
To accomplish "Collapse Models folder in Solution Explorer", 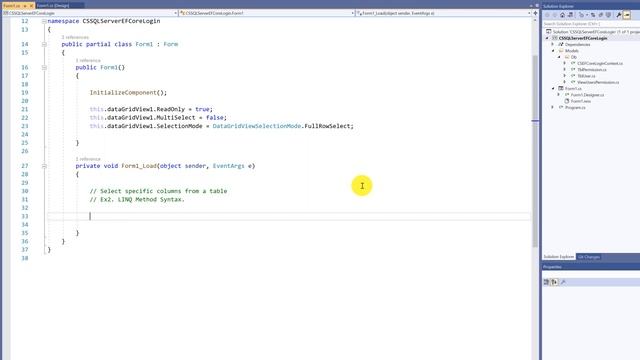I will 553,51.
